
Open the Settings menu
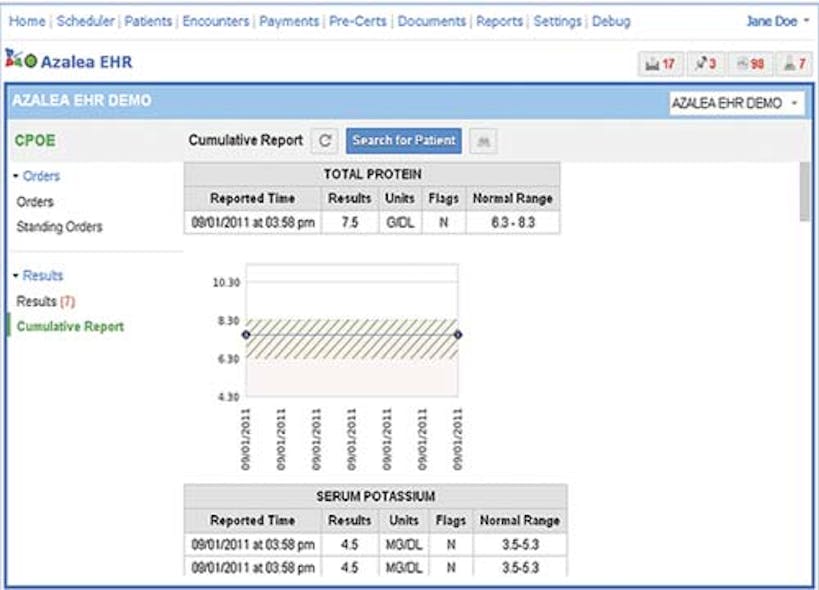[557, 21]
